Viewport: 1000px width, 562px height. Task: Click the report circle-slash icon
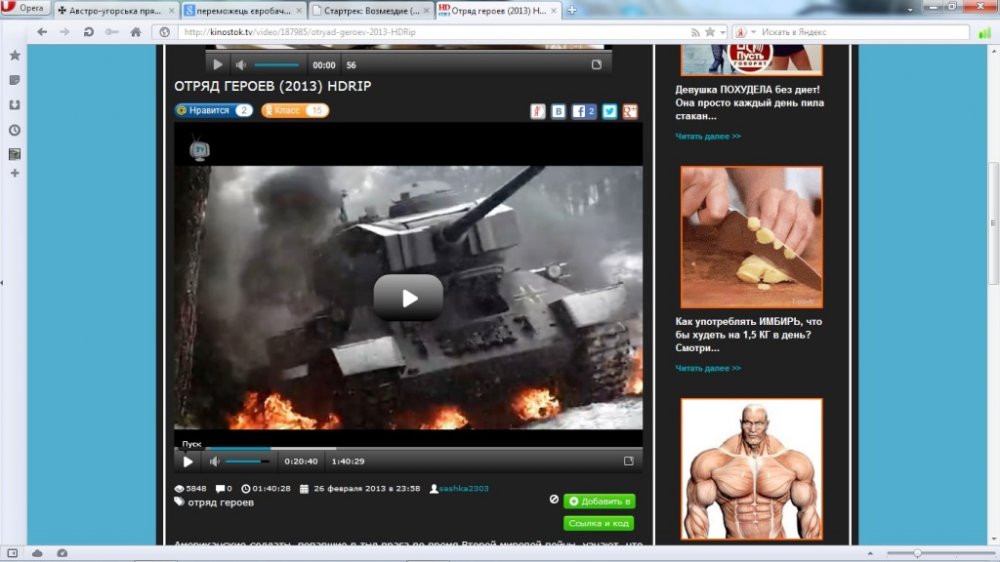tap(554, 499)
